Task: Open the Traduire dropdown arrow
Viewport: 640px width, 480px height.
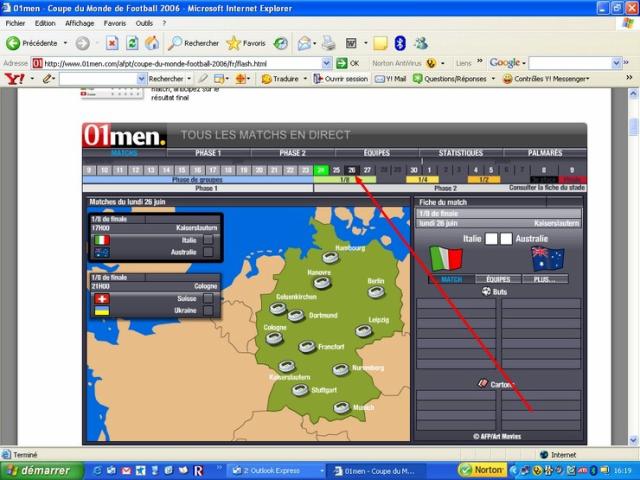Action: [305, 78]
